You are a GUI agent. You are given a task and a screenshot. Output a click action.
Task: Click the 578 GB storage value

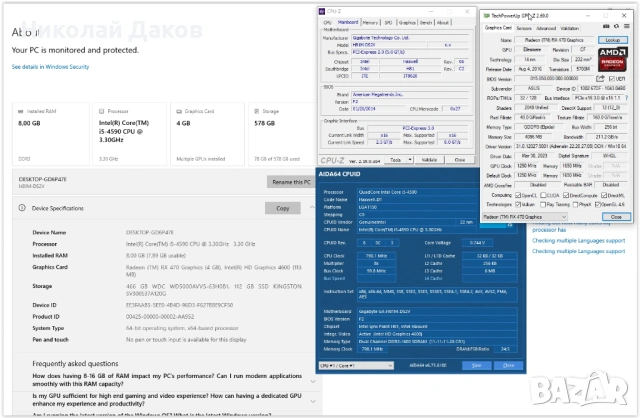264,123
